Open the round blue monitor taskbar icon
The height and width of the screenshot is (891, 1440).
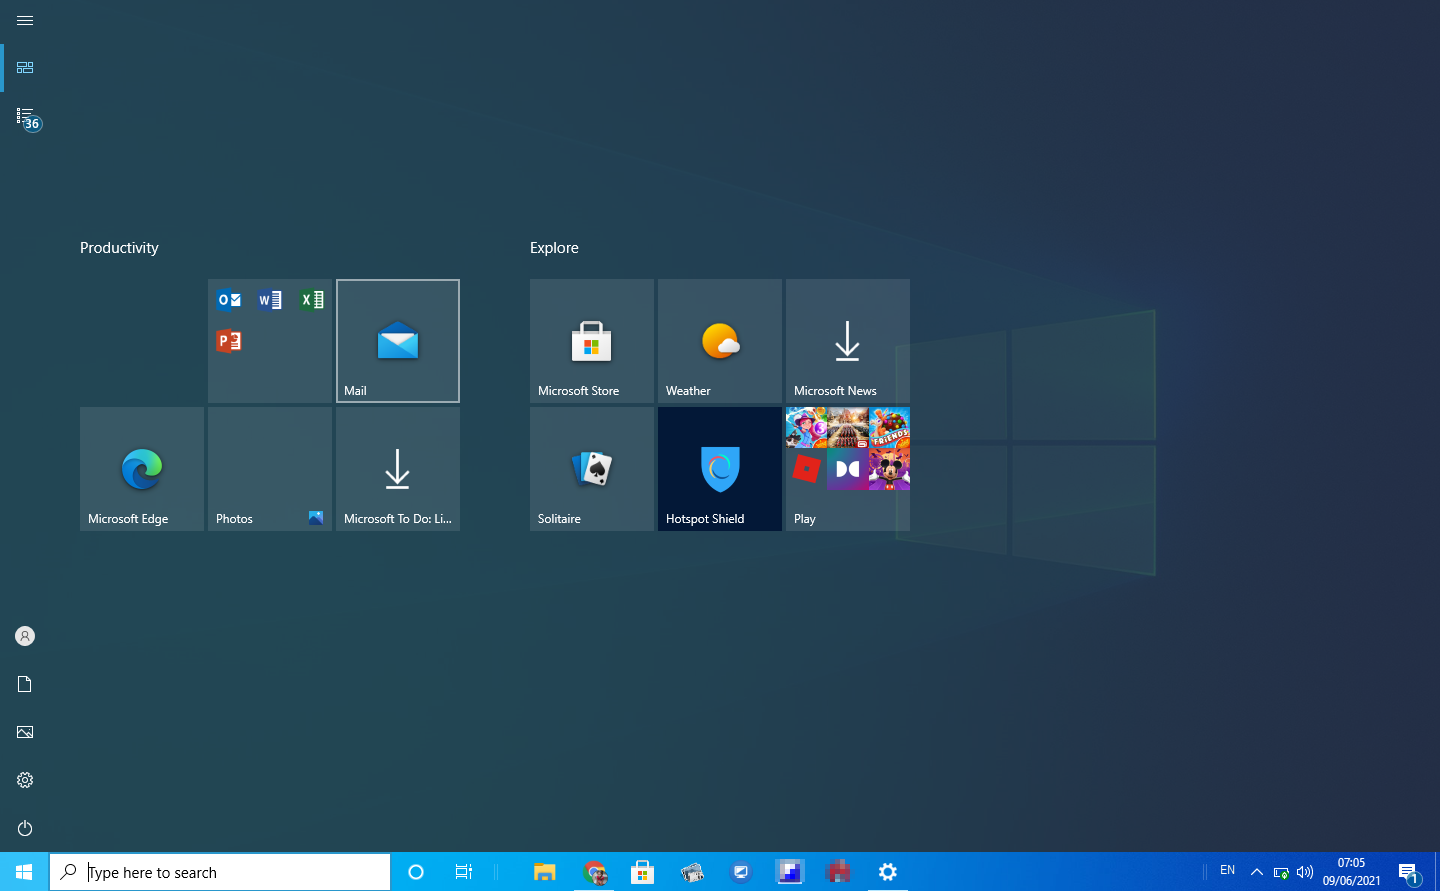[741, 872]
